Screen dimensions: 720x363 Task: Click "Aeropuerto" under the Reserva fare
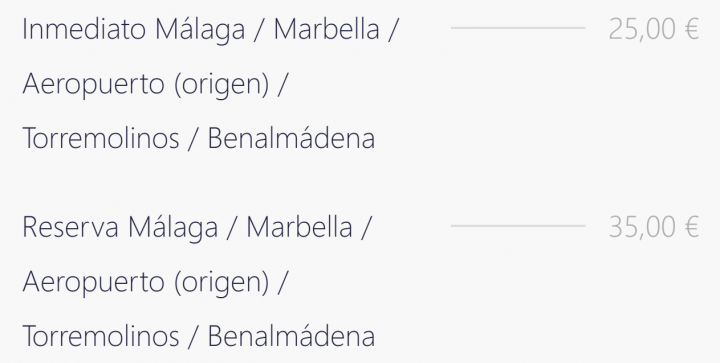93,283
